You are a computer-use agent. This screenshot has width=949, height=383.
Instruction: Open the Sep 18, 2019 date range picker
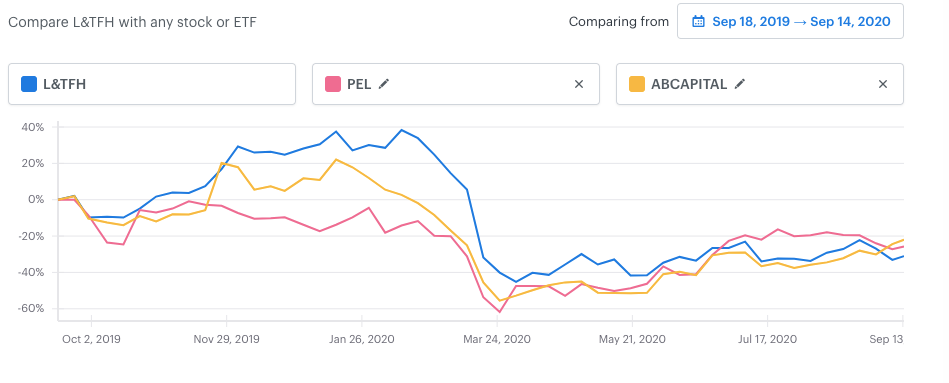click(790, 22)
